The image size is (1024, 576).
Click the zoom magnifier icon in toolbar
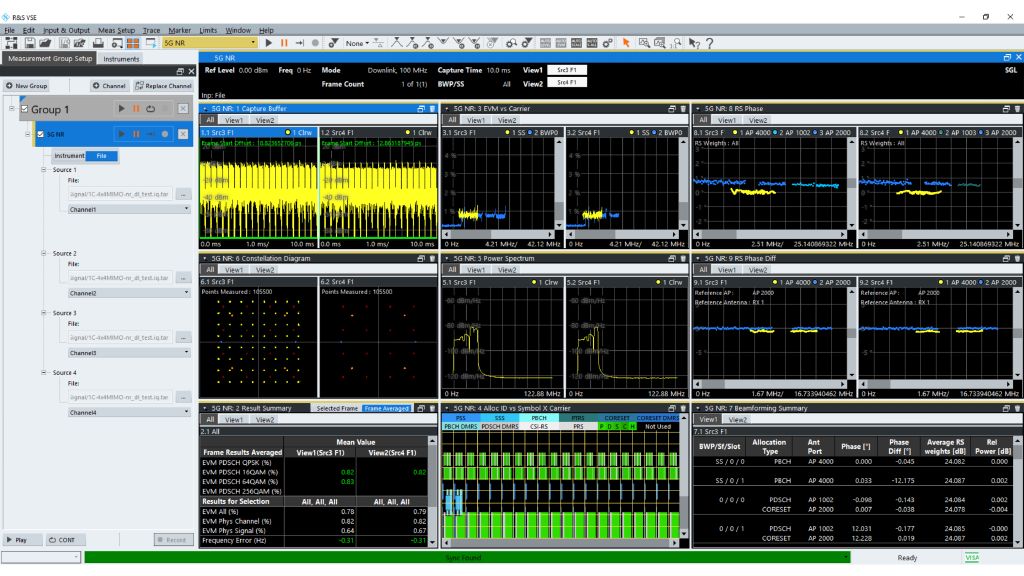(x=644, y=43)
